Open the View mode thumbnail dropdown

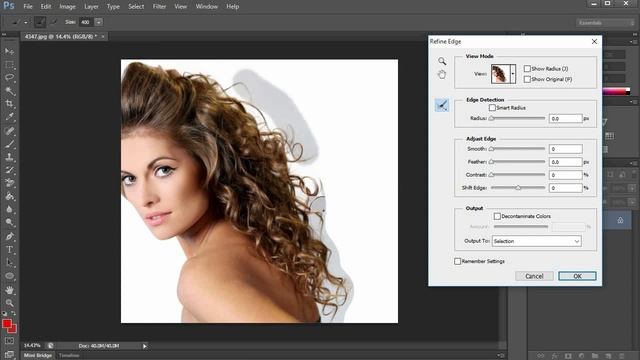point(513,74)
